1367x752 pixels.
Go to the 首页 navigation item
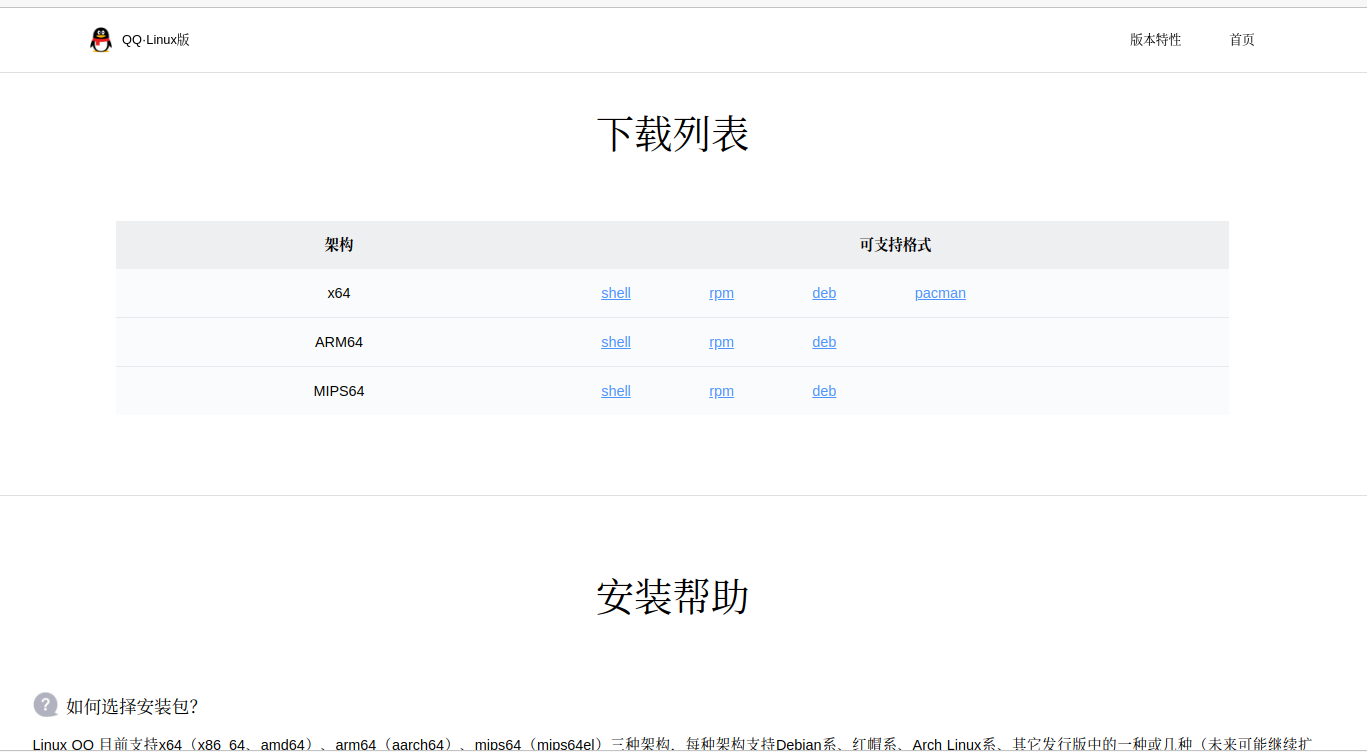tap(1242, 40)
